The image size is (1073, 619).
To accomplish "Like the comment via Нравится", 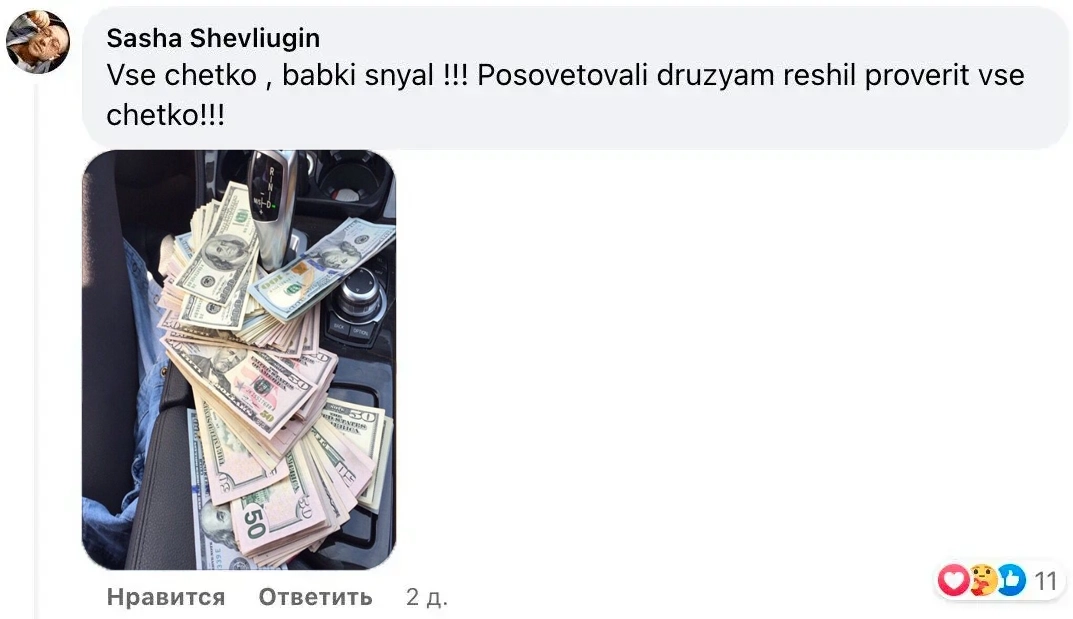I will [x=166, y=597].
